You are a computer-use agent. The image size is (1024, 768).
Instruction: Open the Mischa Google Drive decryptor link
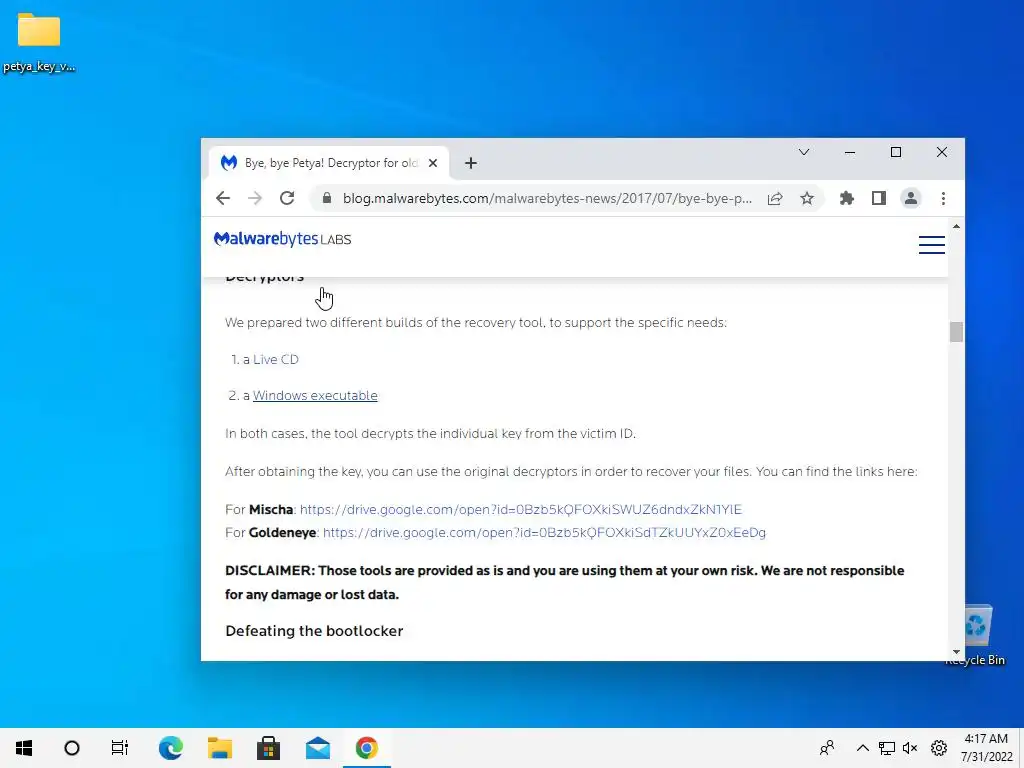coord(520,509)
